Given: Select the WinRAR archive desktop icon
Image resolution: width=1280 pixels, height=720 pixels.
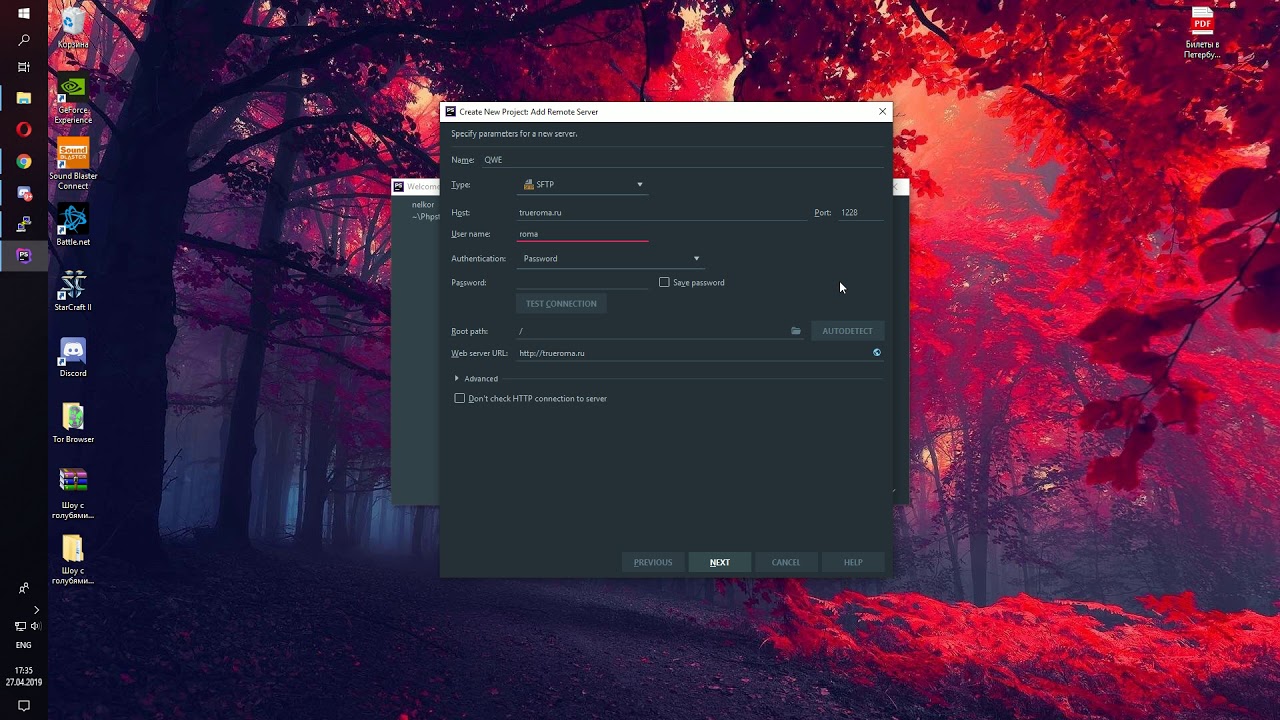Looking at the screenshot, I should tap(73, 494).
